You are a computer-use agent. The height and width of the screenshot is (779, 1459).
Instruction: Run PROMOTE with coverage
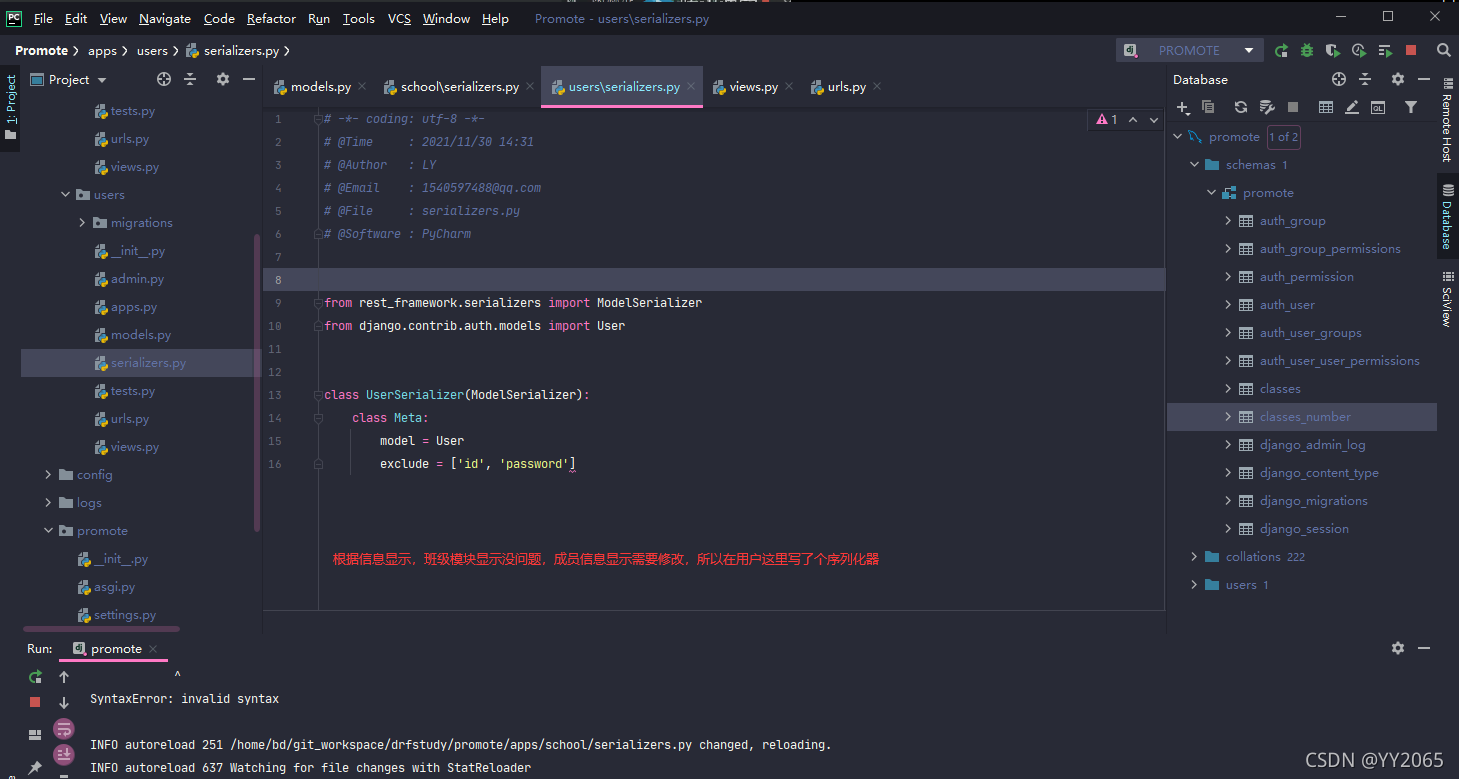click(x=1333, y=50)
